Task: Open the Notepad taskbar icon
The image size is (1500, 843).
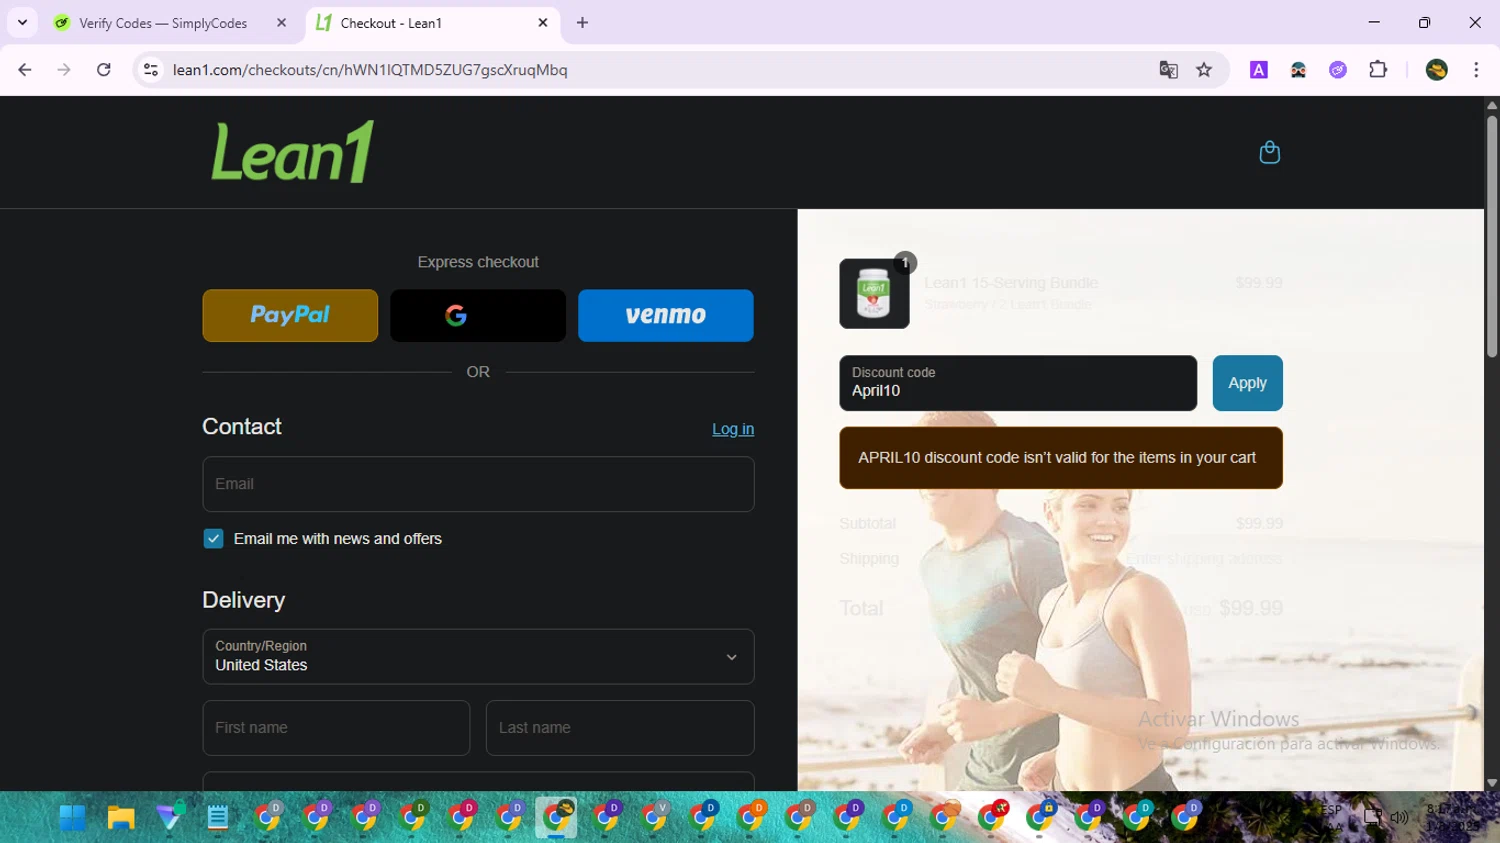Action: (218, 818)
